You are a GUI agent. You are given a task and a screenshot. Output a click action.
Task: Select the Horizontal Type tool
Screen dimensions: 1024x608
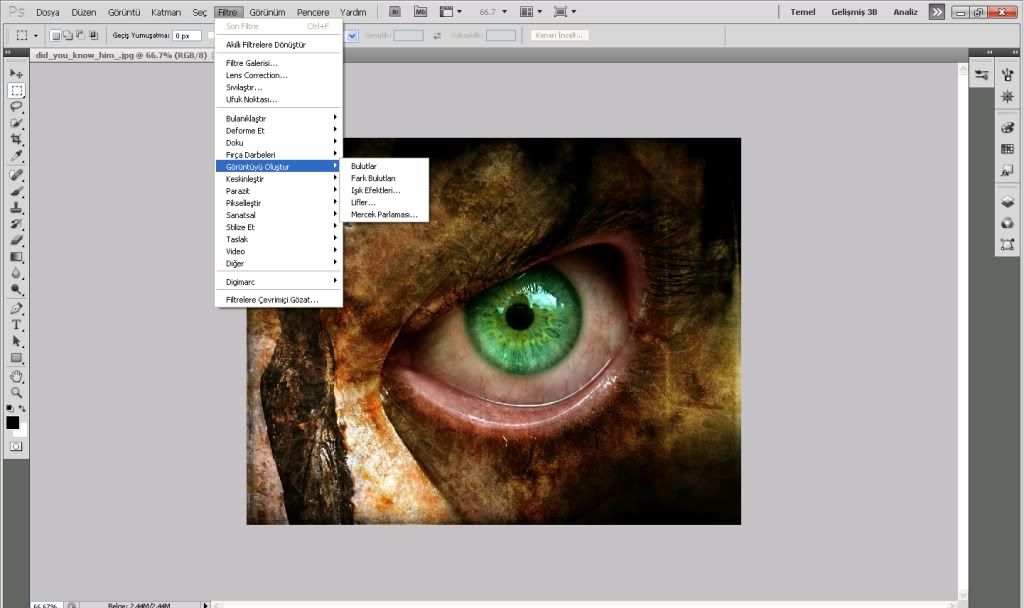point(16,325)
